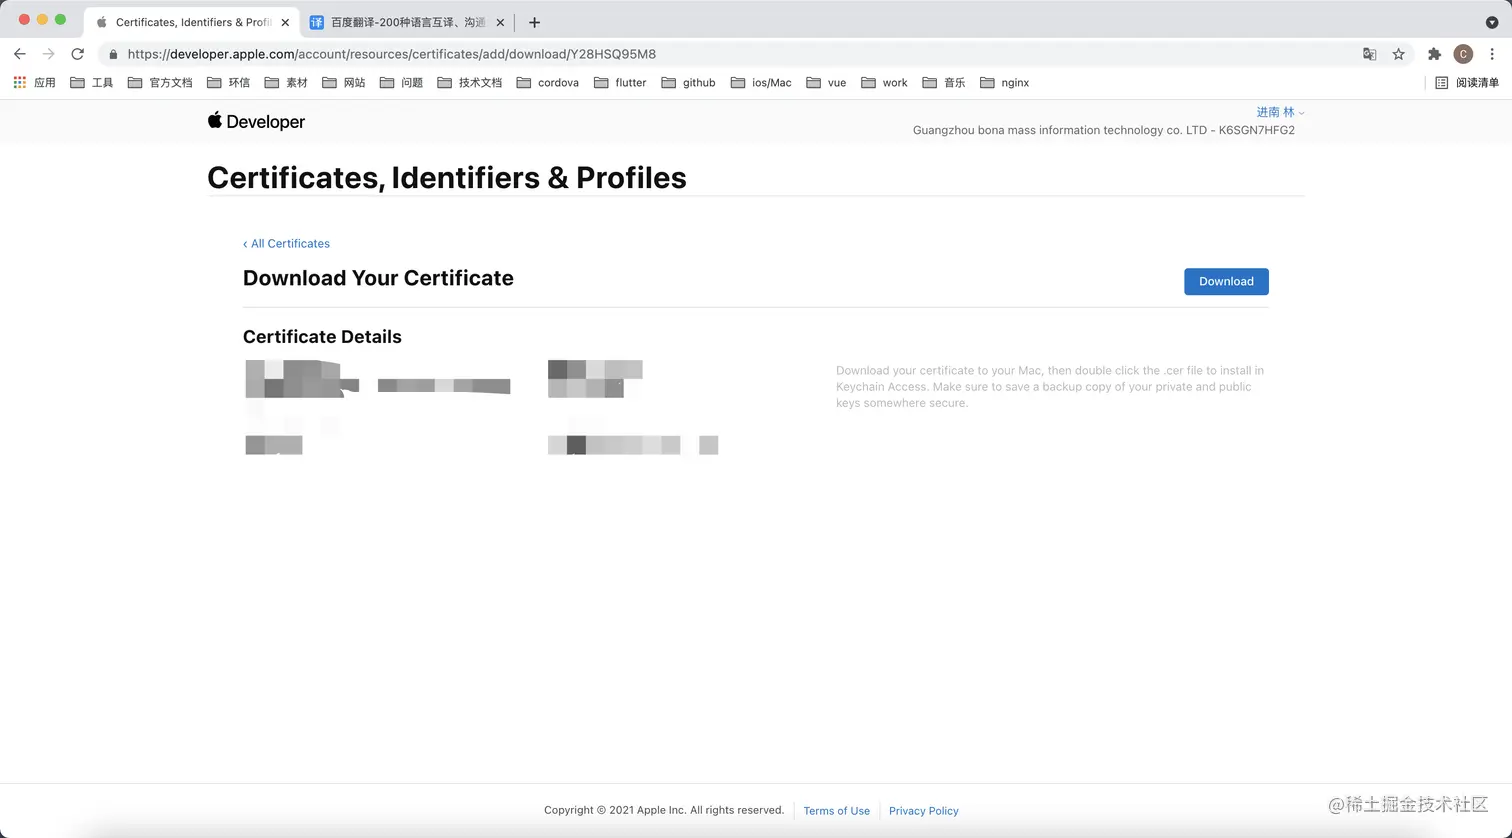1512x838 pixels.
Task: View site security lock info
Action: (x=113, y=54)
